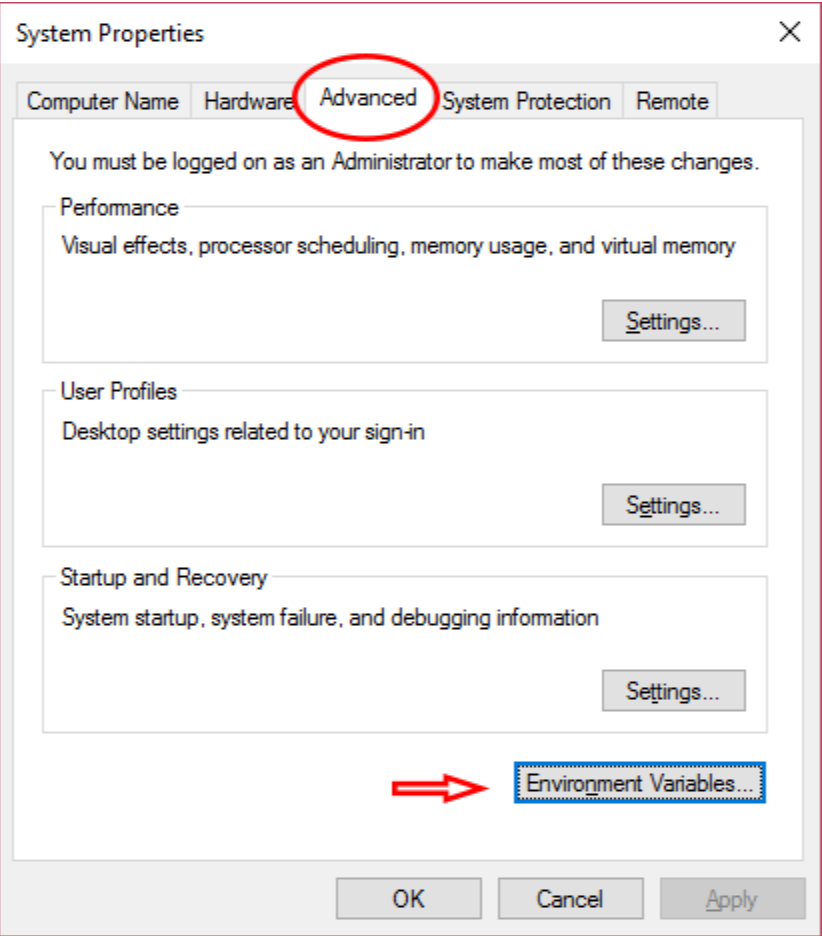Switch to the Remote tab
Image resolution: width=822 pixels, height=936 pixels.
[672, 101]
